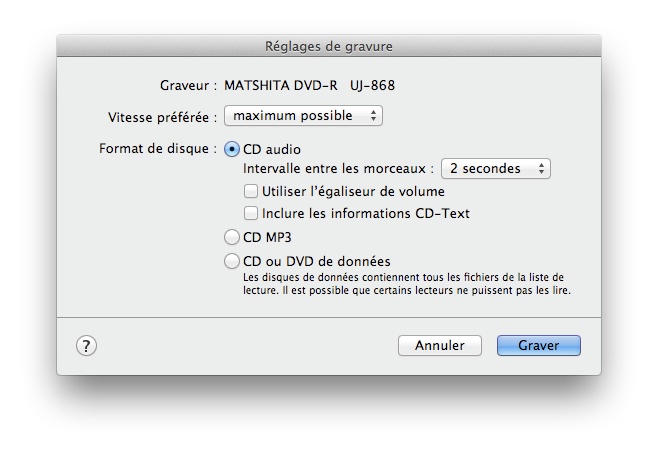Click the Inclure les informations CD-Text label

point(365,213)
